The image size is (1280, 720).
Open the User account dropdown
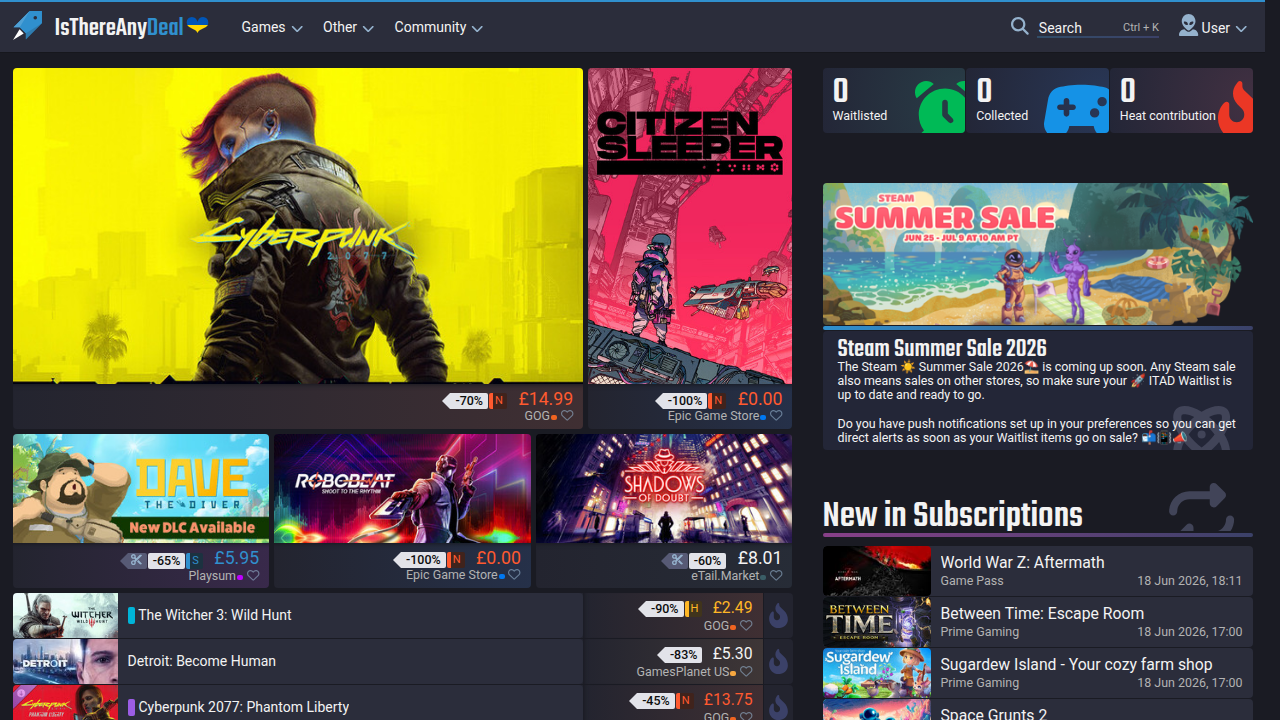pos(1214,27)
